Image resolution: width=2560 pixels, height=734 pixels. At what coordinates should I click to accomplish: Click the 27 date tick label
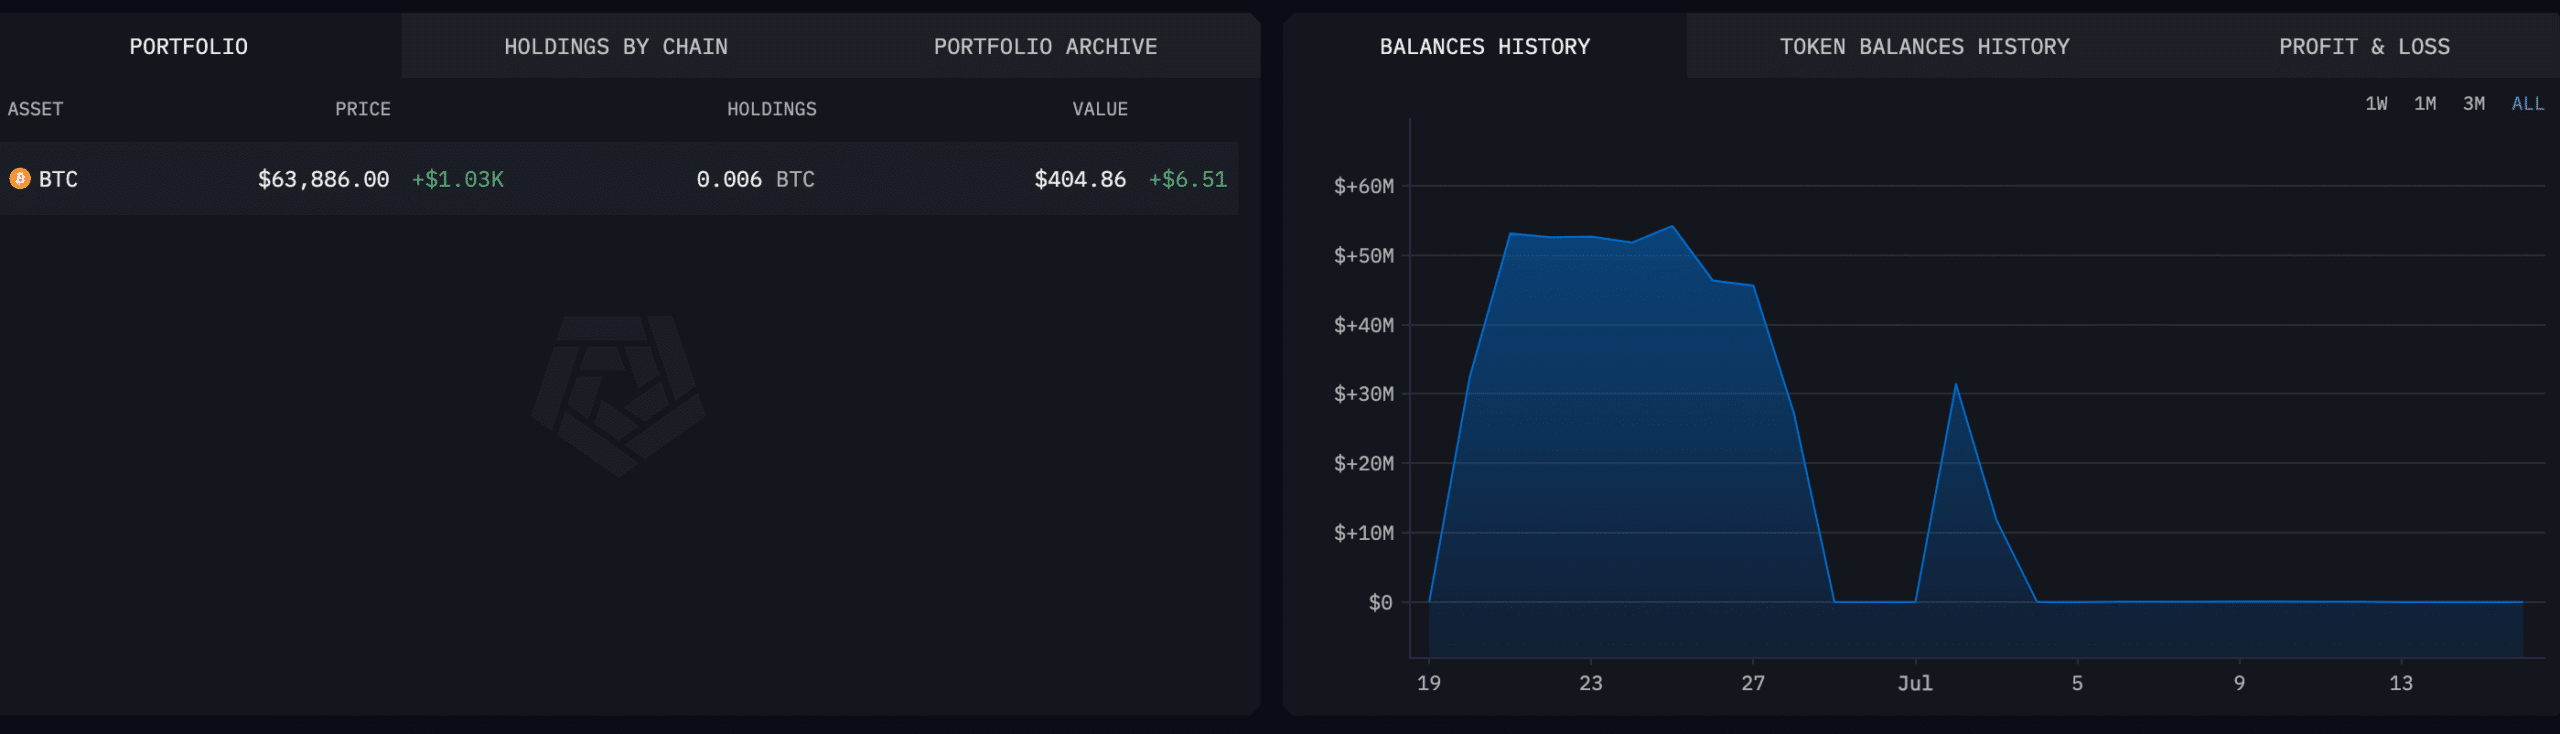(1753, 683)
